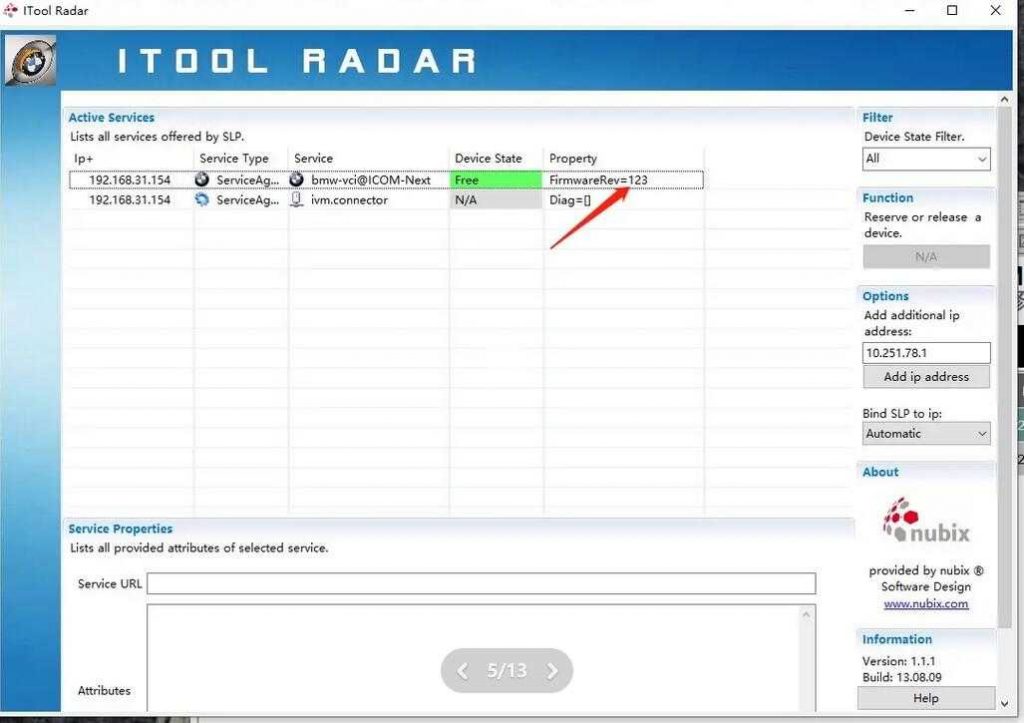The image size is (1024, 723).
Task: Click the main vertical scrollbar track
Action: [1004, 663]
